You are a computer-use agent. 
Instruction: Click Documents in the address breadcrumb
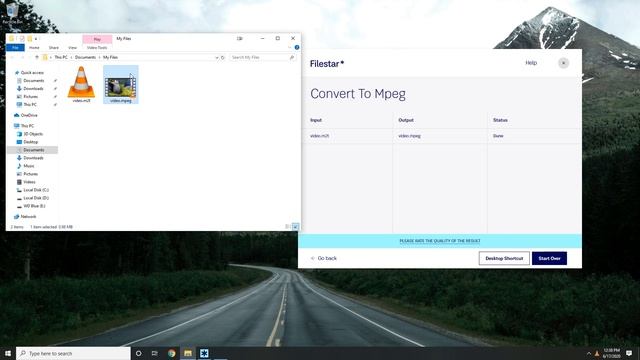[x=85, y=58]
